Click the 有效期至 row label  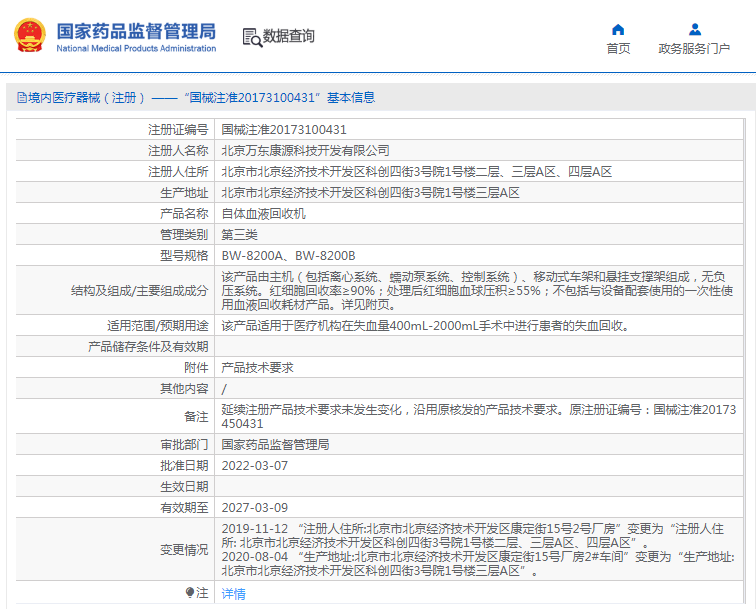pyautogui.click(x=184, y=508)
